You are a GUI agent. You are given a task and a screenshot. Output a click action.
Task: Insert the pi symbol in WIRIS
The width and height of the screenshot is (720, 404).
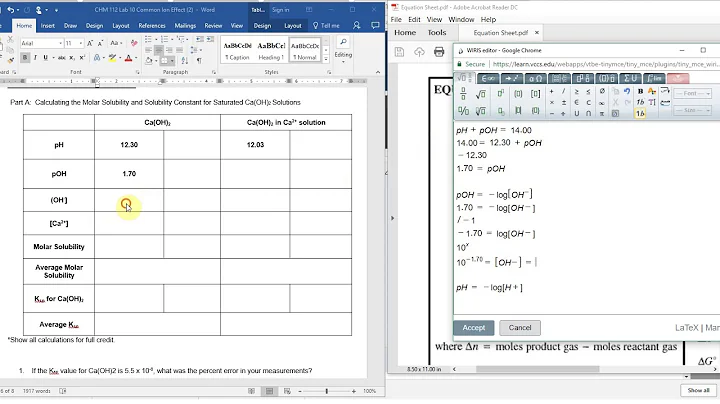click(602, 113)
